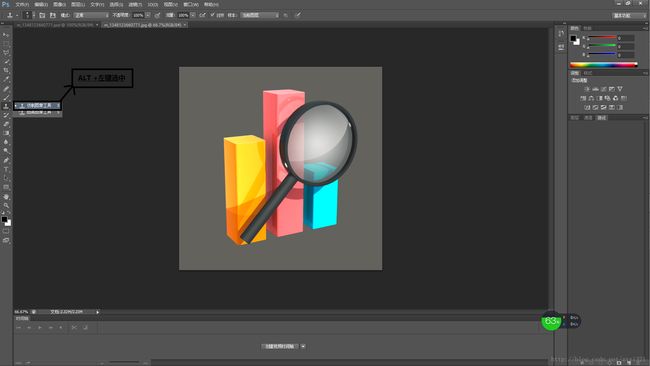Toggle pressure-for-opacity button

(158, 15)
